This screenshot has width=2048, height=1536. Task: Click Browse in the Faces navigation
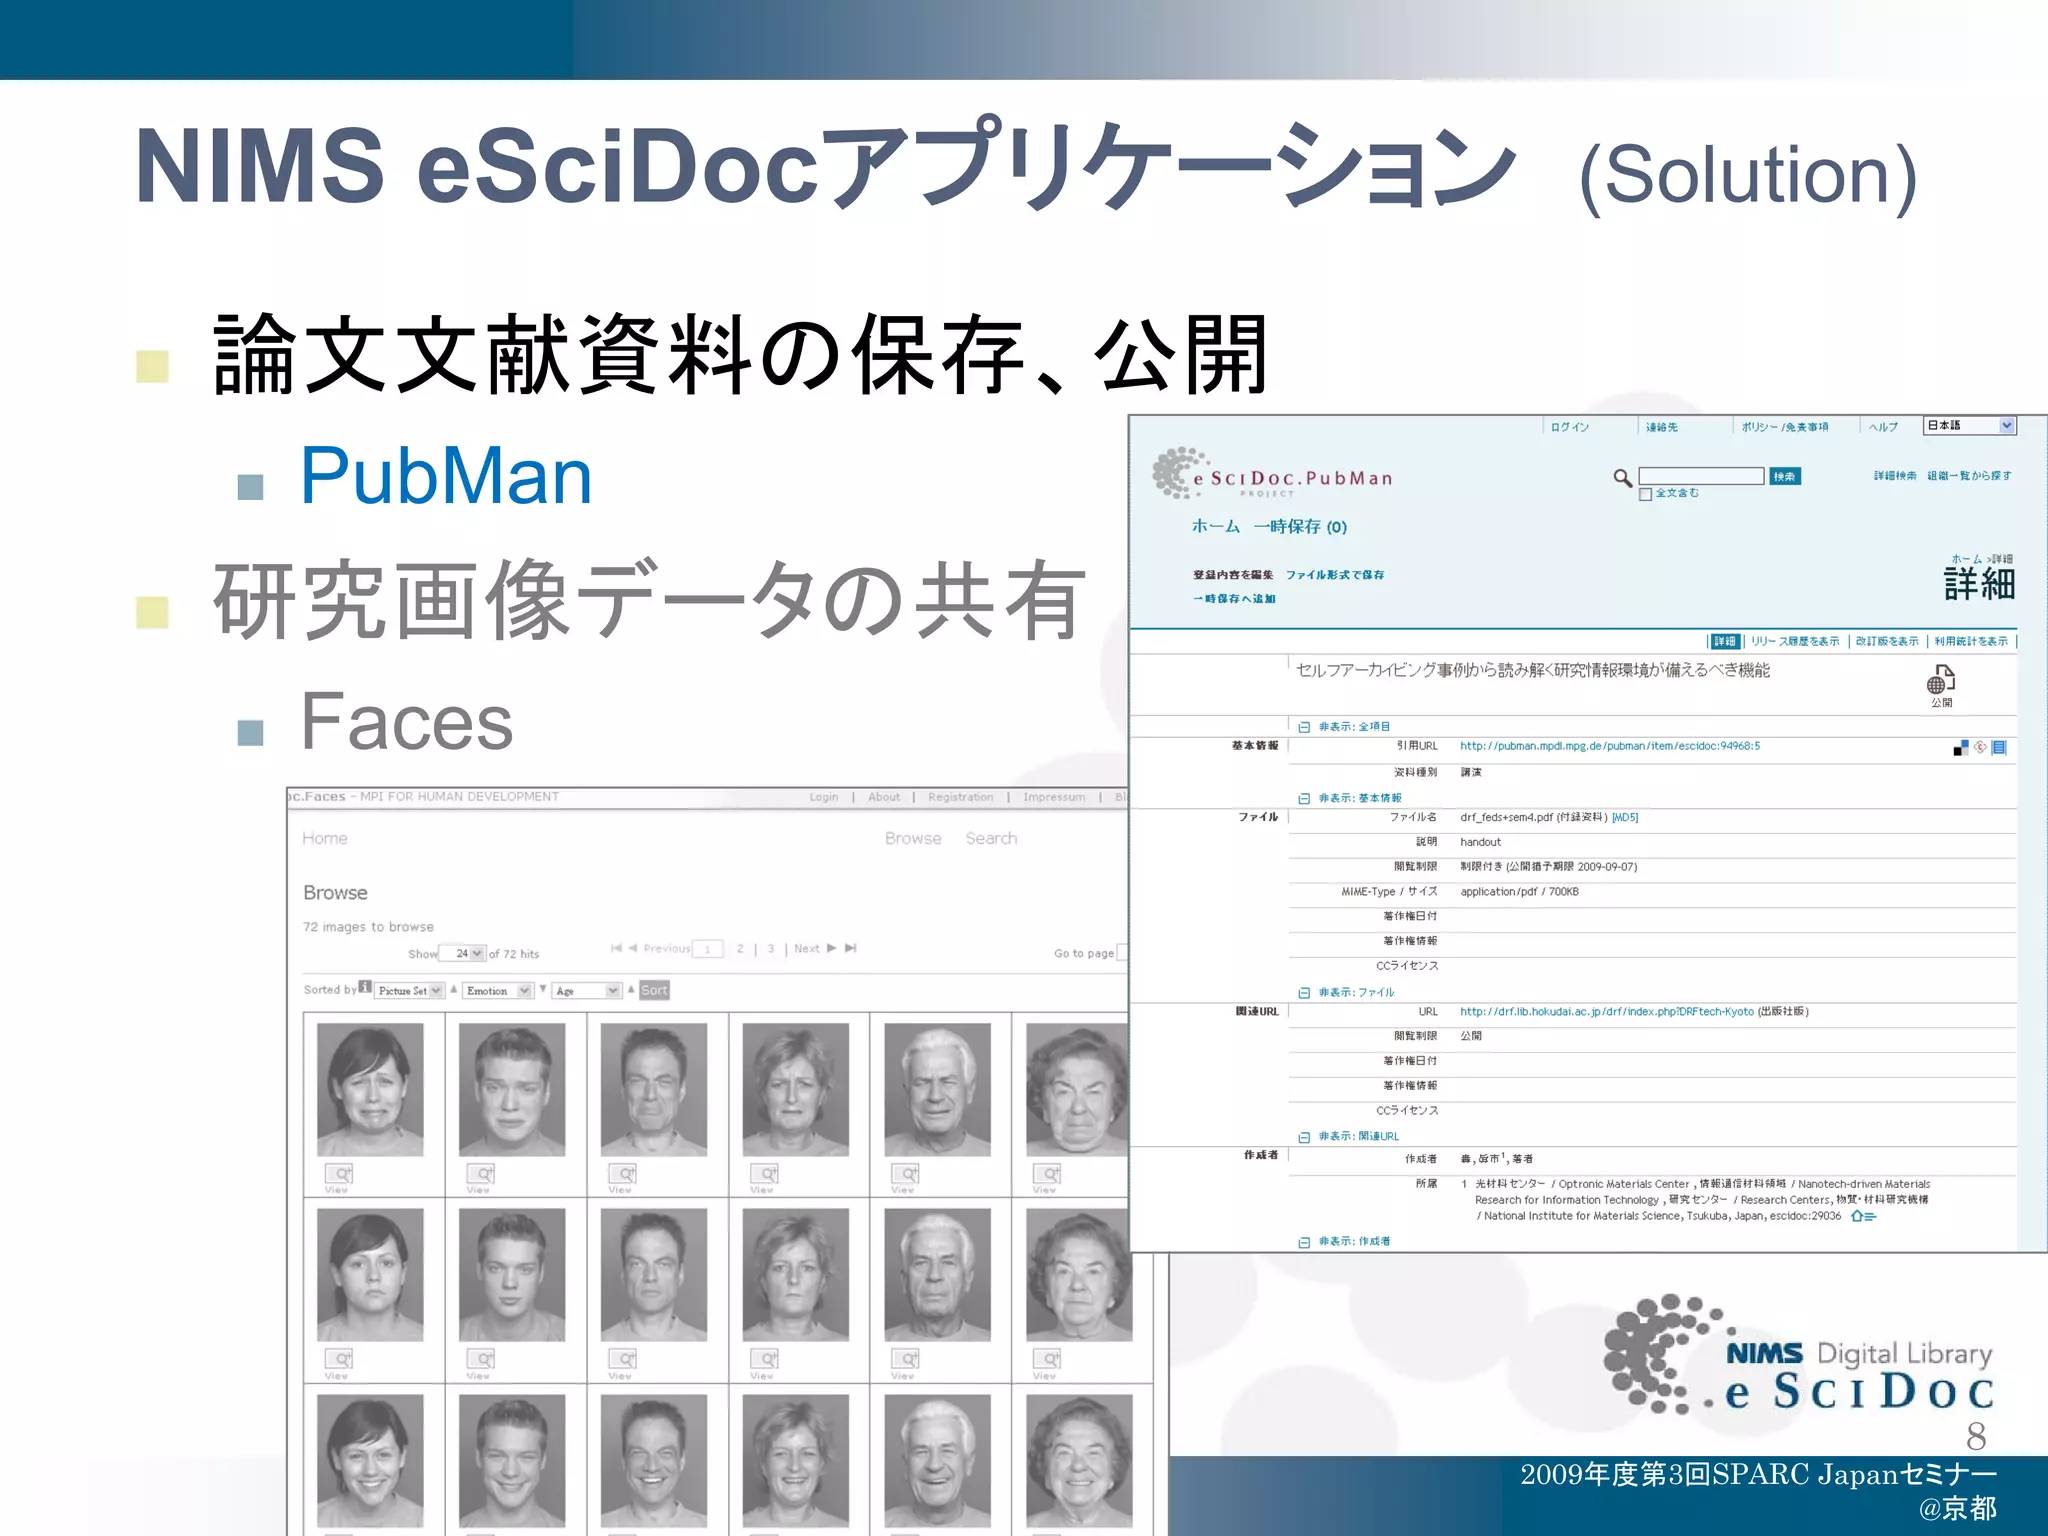(x=913, y=838)
